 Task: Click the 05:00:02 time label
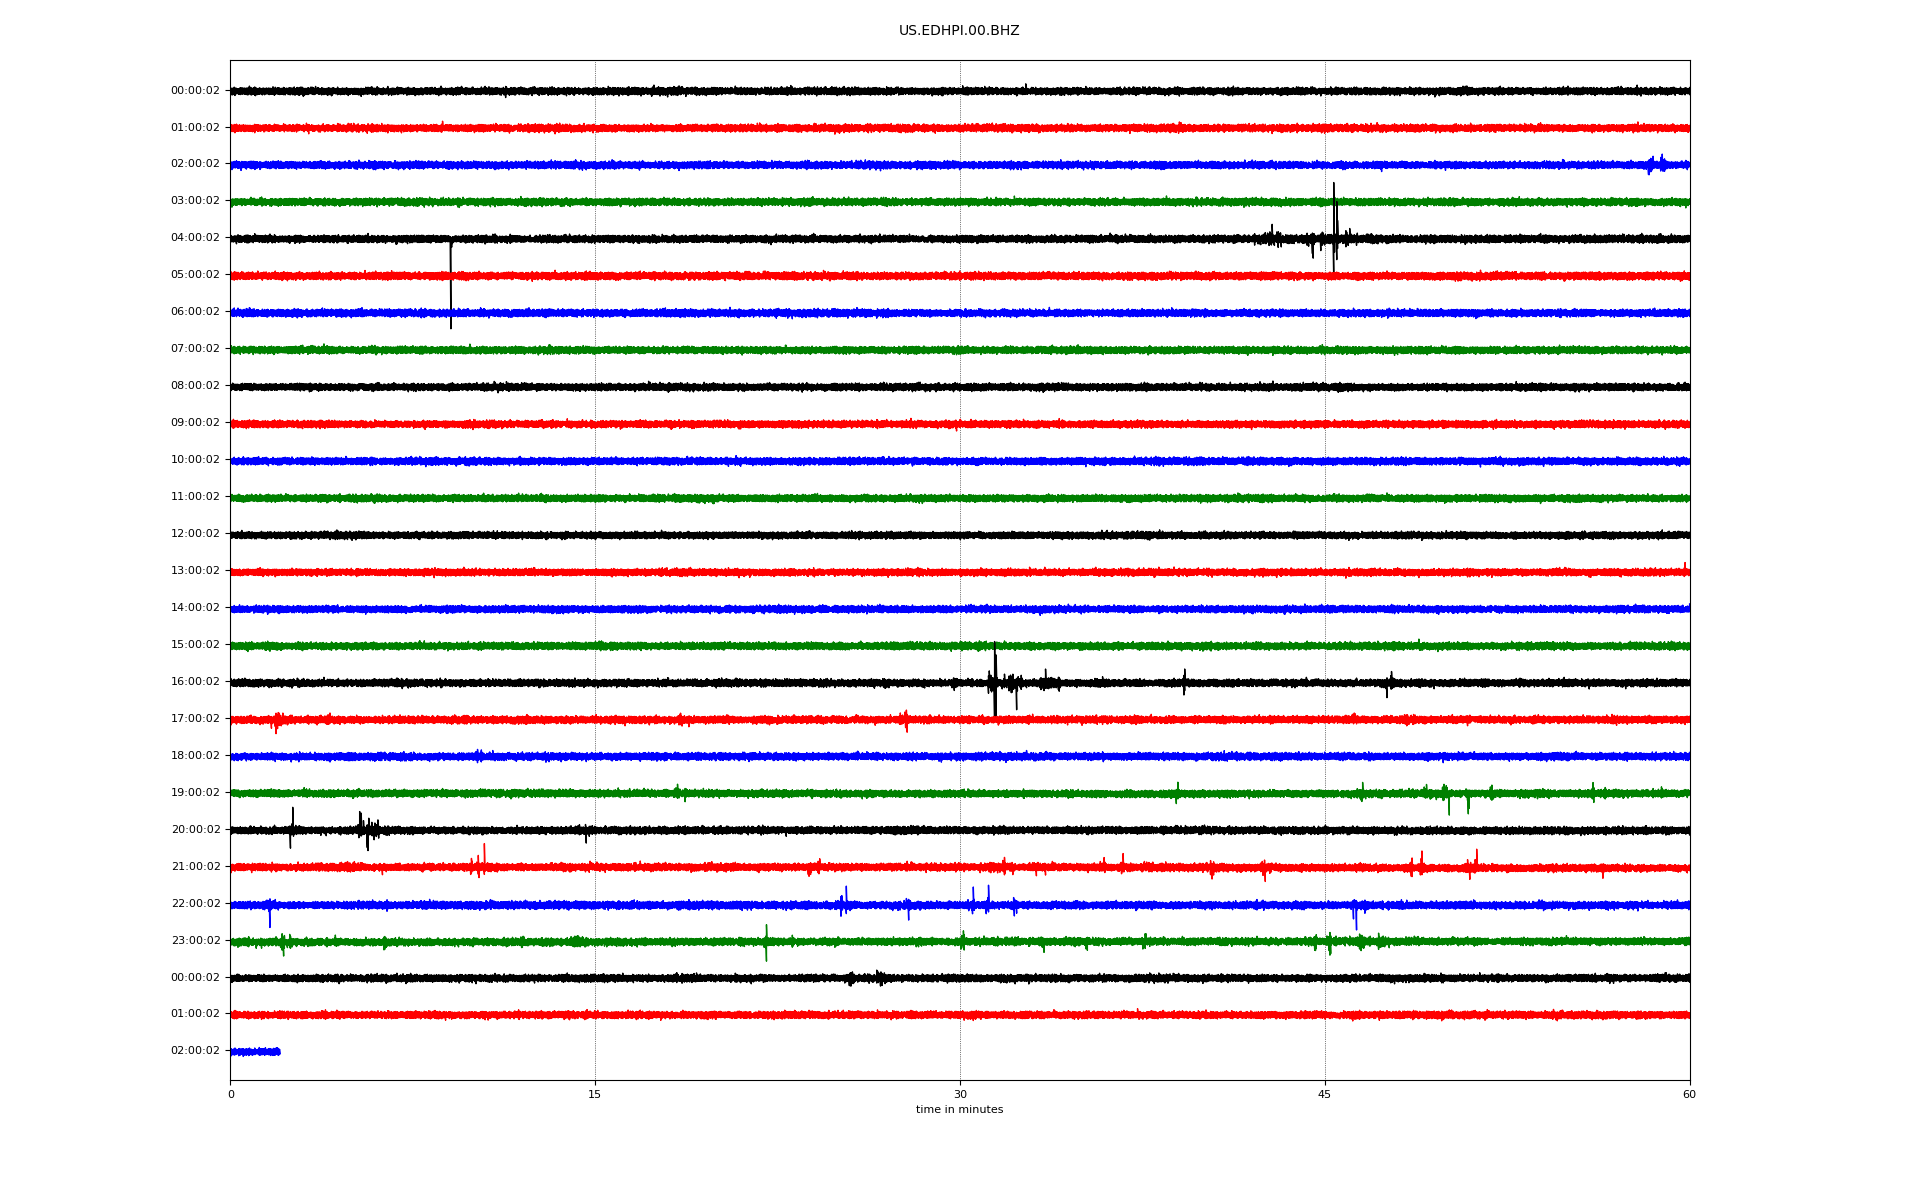195,275
